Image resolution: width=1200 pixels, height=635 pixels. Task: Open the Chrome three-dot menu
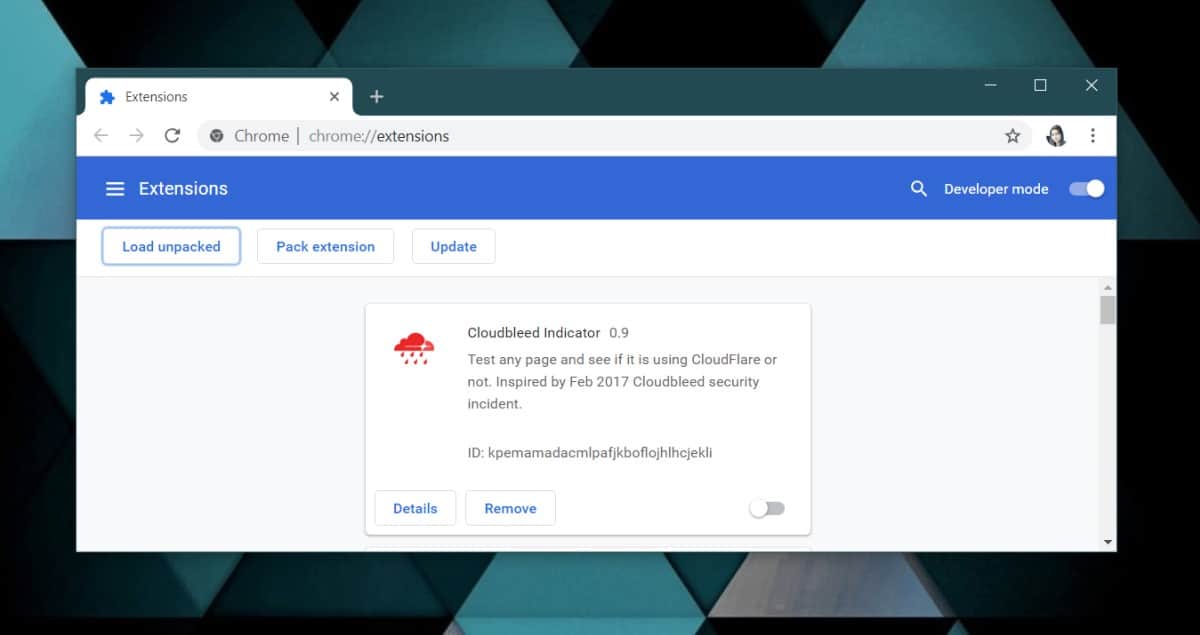(1093, 135)
